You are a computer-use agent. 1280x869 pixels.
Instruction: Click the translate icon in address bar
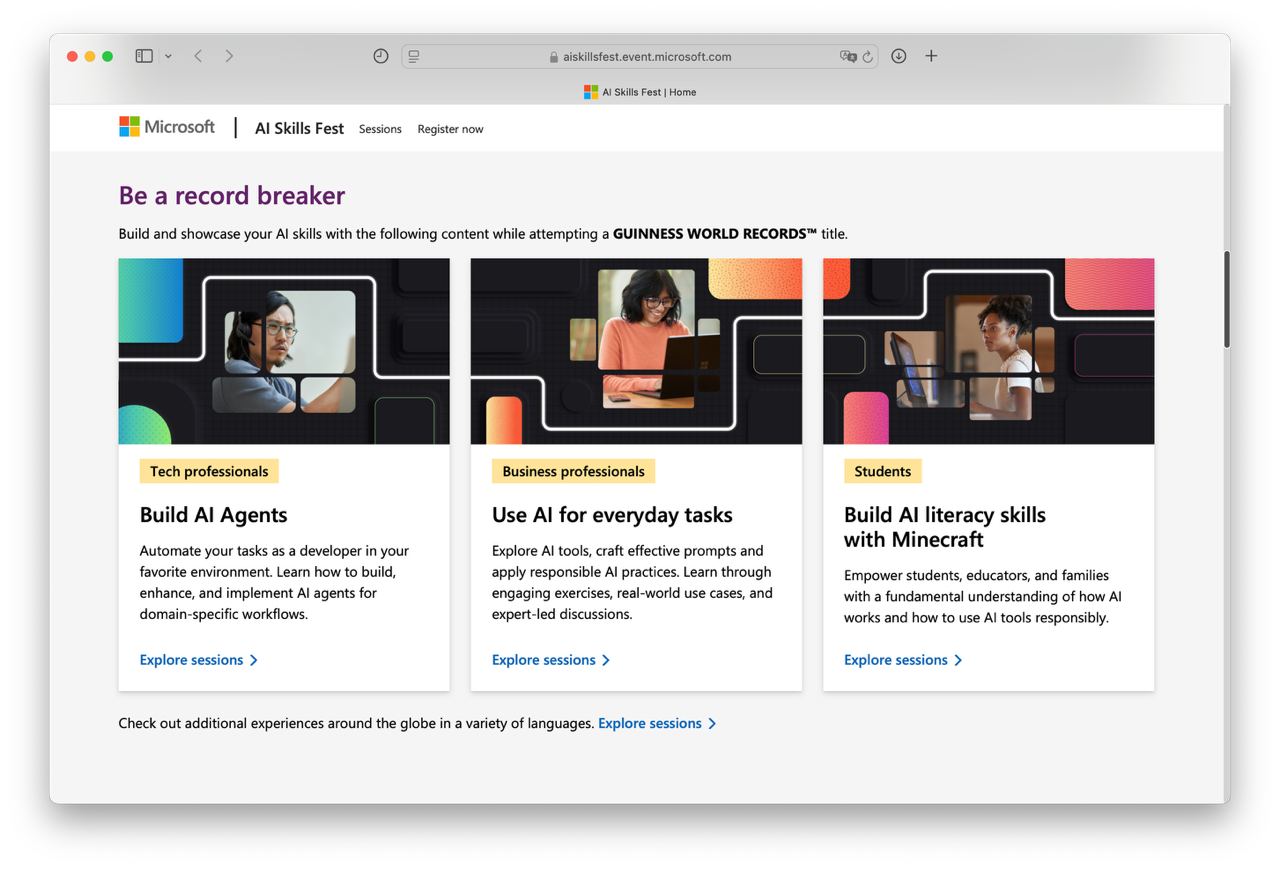(x=848, y=57)
